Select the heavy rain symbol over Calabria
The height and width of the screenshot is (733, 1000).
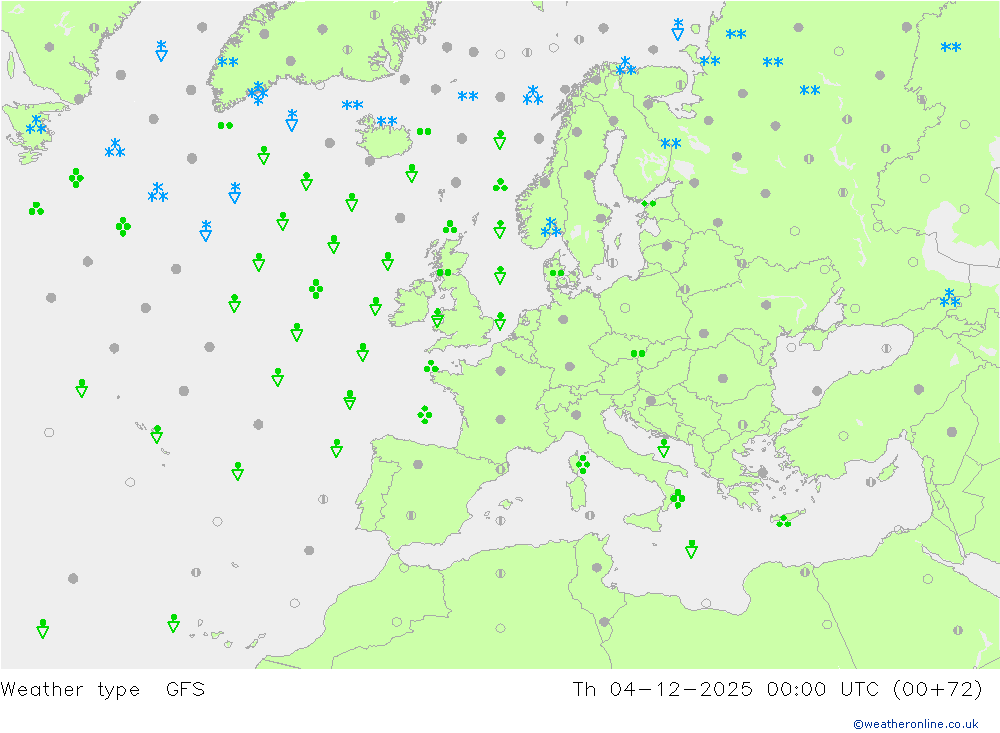pos(677,498)
